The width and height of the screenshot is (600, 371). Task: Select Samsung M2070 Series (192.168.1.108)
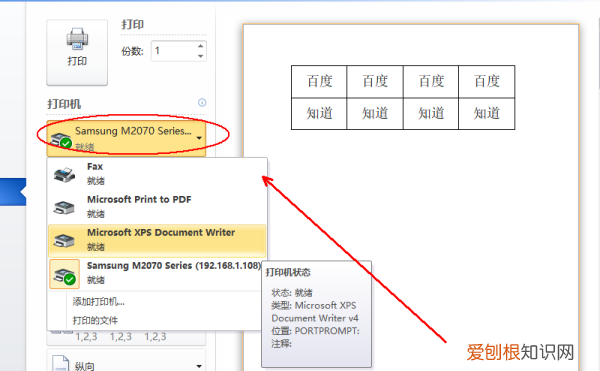pos(155,273)
